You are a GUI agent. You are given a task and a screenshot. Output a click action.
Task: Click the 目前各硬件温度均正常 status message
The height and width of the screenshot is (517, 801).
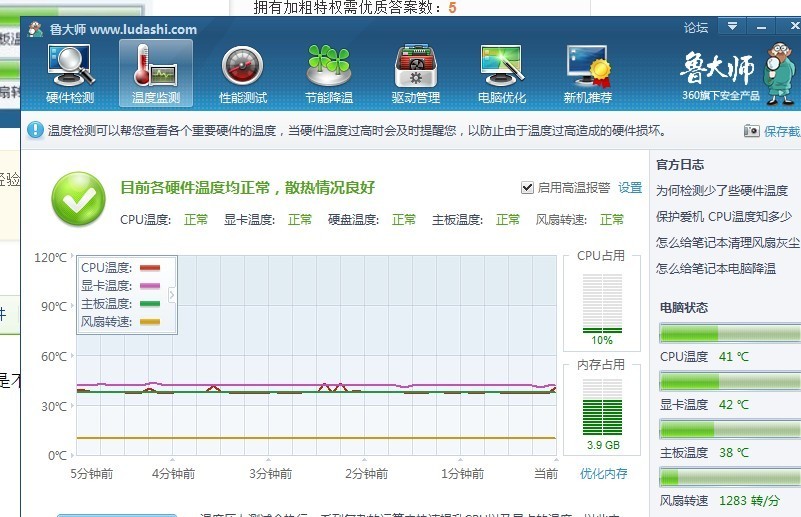click(x=248, y=187)
